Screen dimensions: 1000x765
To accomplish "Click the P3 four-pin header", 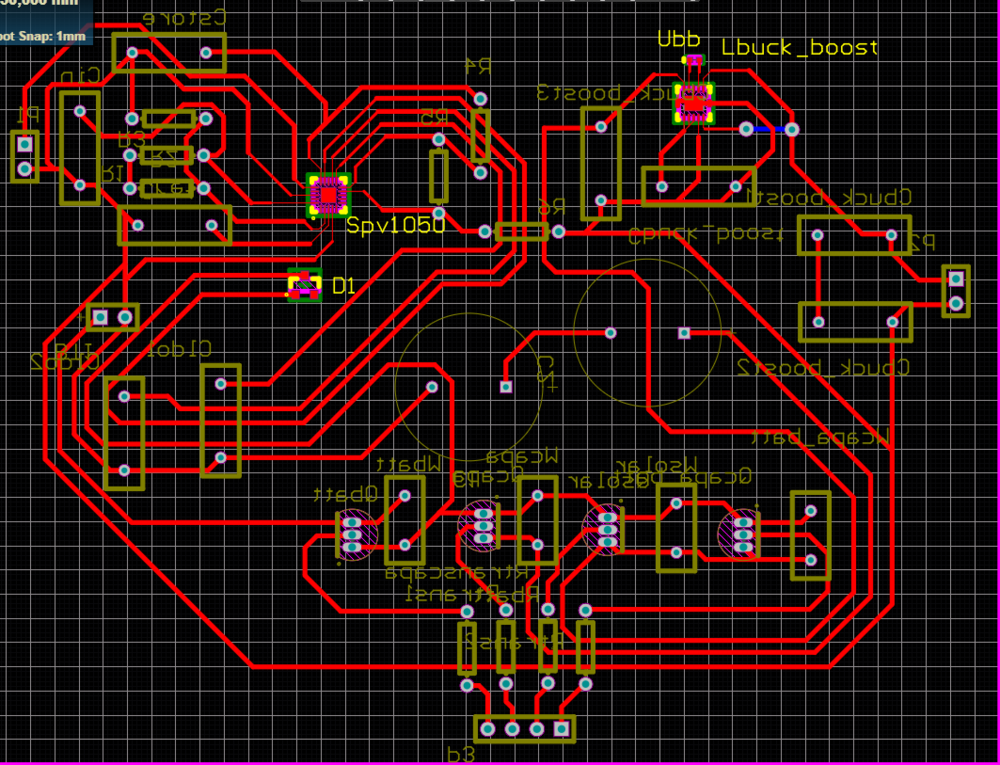I will tap(525, 727).
